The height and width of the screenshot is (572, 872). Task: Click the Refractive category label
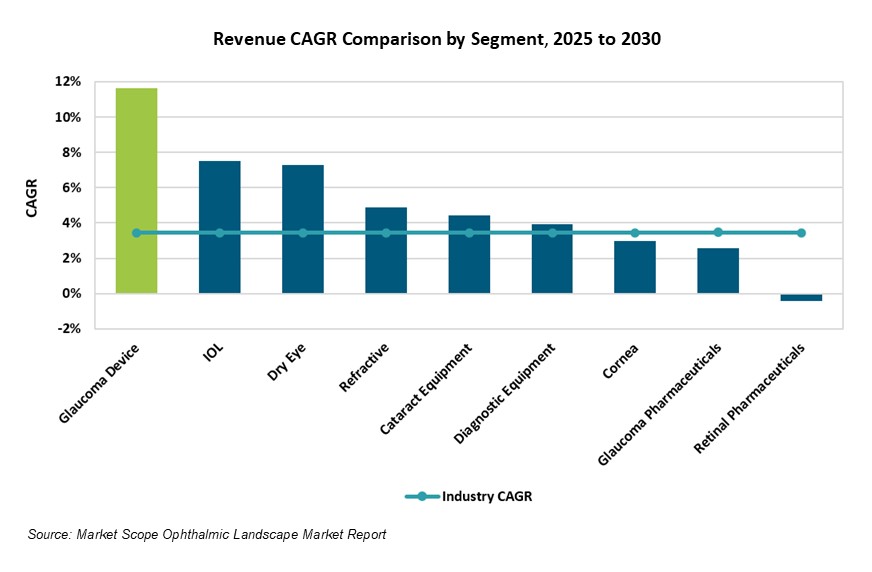(x=364, y=367)
